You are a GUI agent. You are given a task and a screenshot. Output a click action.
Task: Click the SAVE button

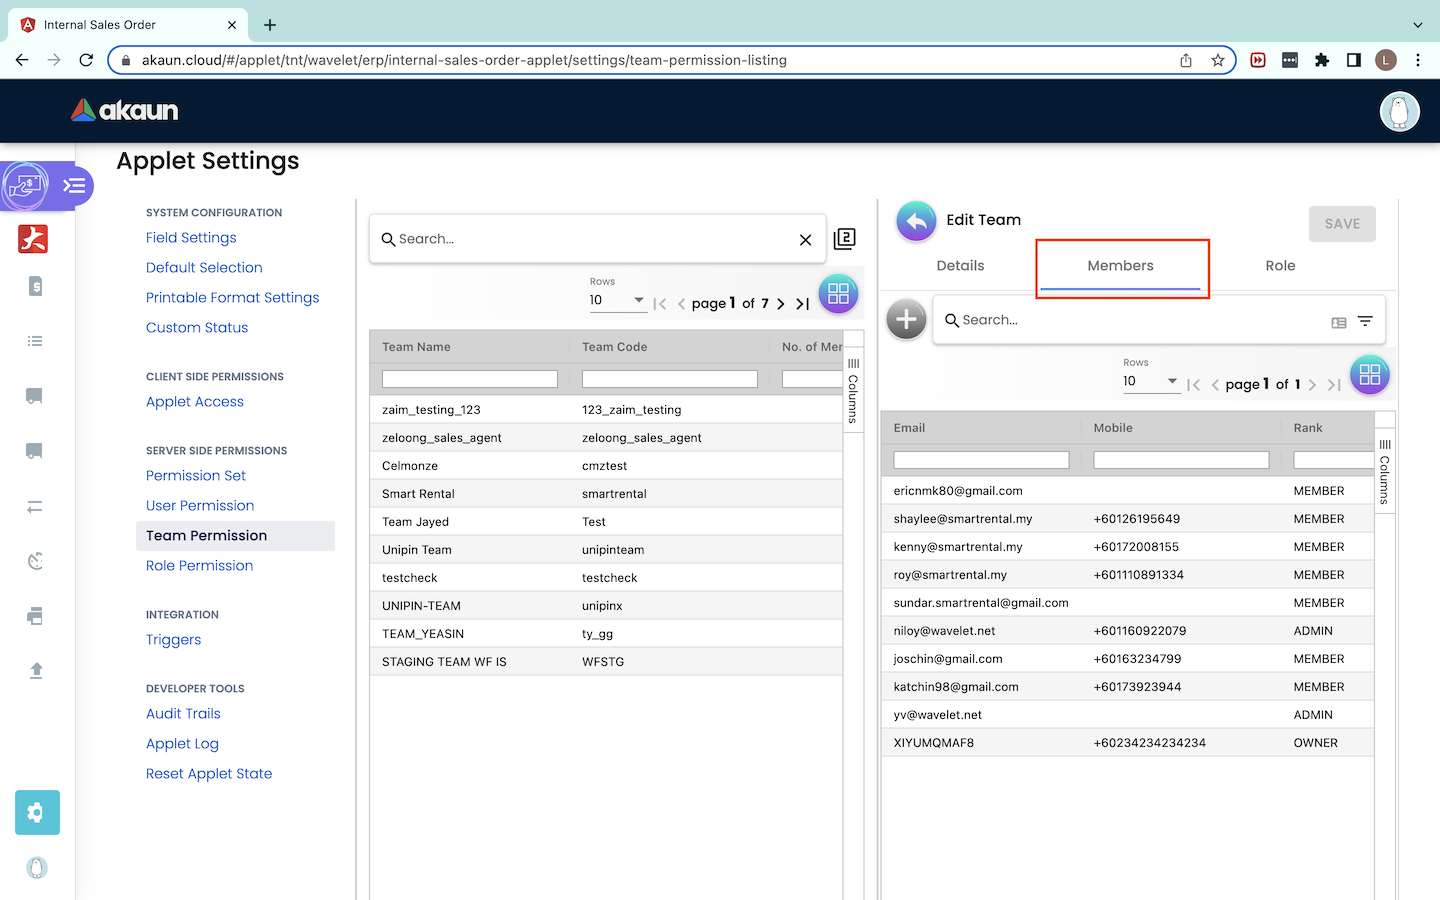click(1341, 224)
